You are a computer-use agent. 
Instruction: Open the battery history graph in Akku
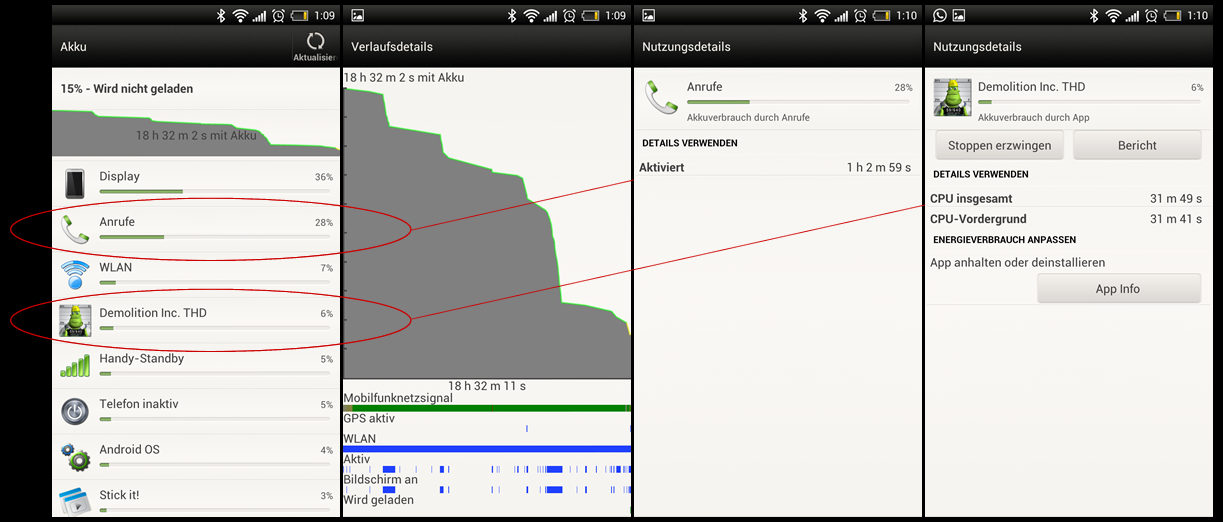[x=196, y=133]
